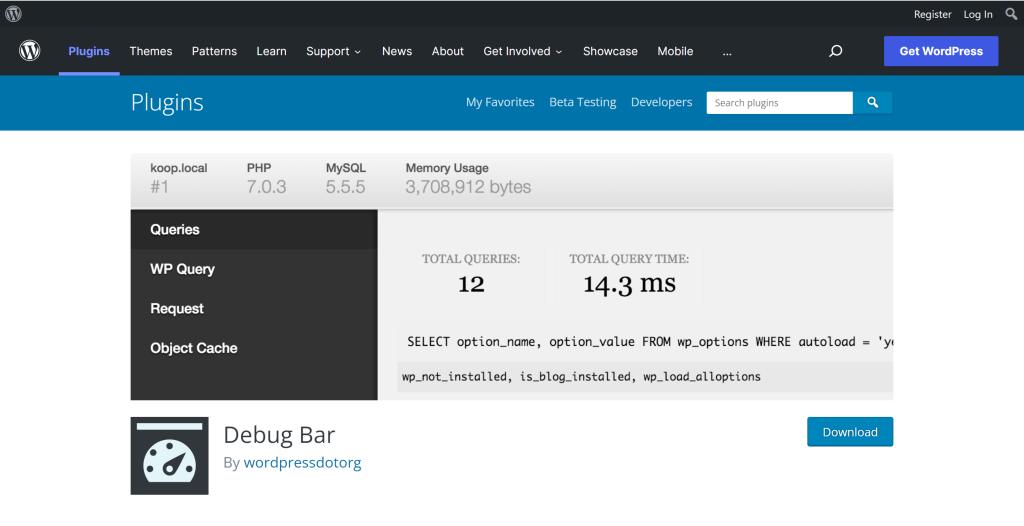Open the Plugins navigation item

pyautogui.click(x=89, y=51)
